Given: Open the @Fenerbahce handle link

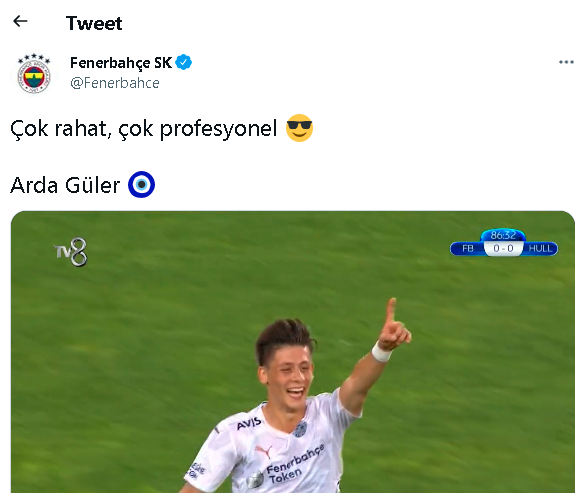Looking at the screenshot, I should (115, 83).
